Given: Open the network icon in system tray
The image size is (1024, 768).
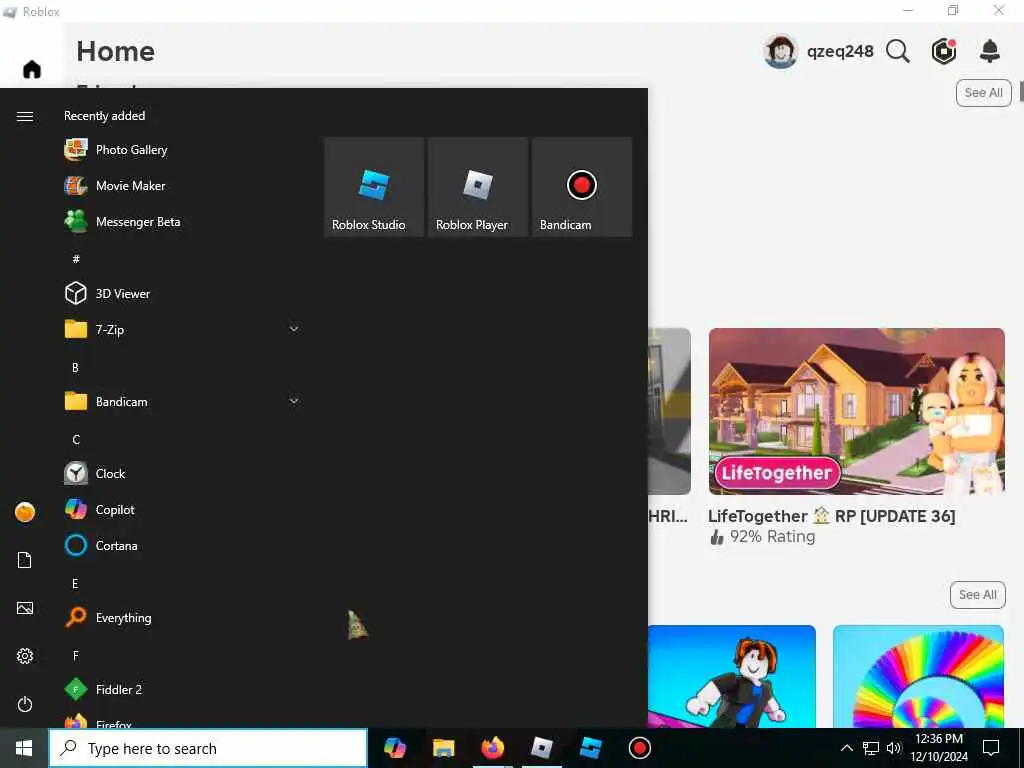Looking at the screenshot, I should (x=871, y=748).
